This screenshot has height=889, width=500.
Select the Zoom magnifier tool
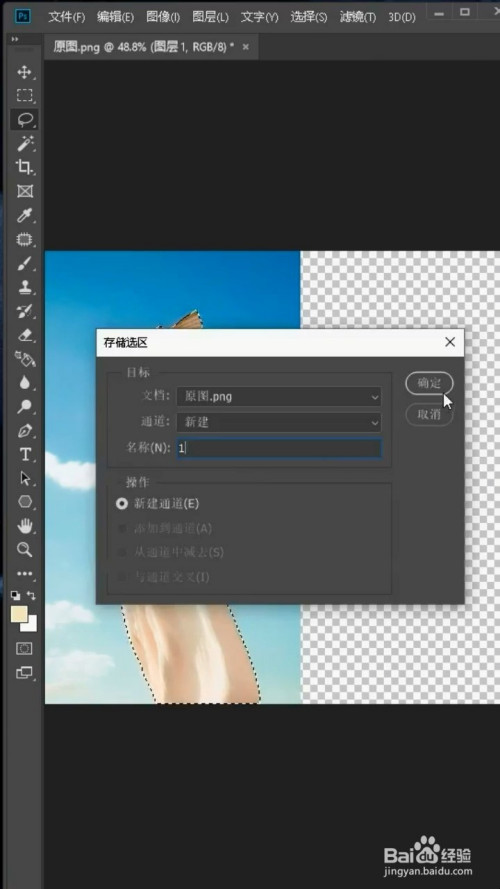pos(24,549)
